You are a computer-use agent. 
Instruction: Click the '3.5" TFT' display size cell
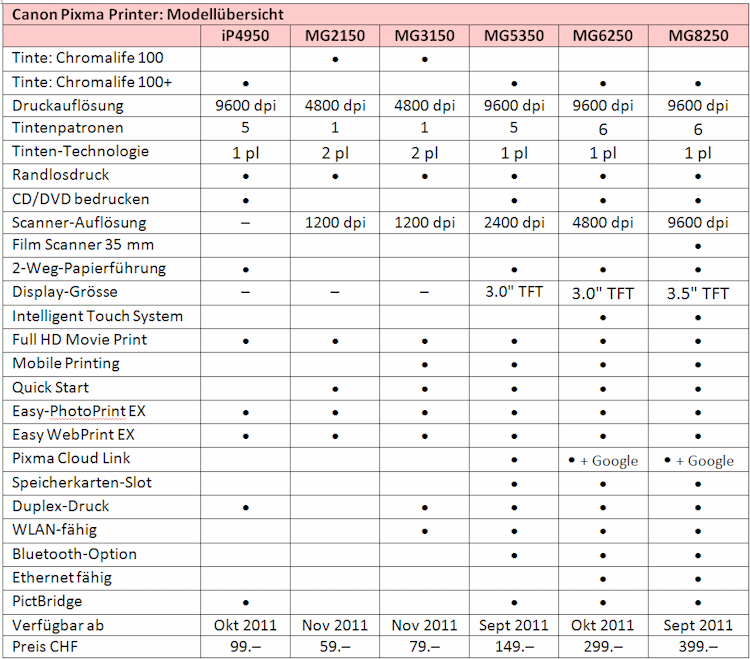tap(697, 293)
